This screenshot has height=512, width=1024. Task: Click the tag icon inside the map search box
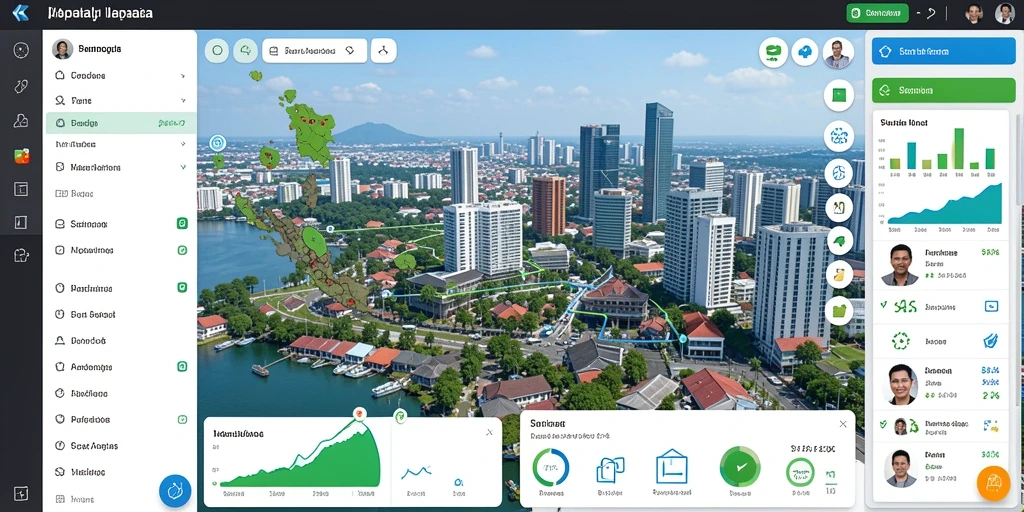(350, 50)
